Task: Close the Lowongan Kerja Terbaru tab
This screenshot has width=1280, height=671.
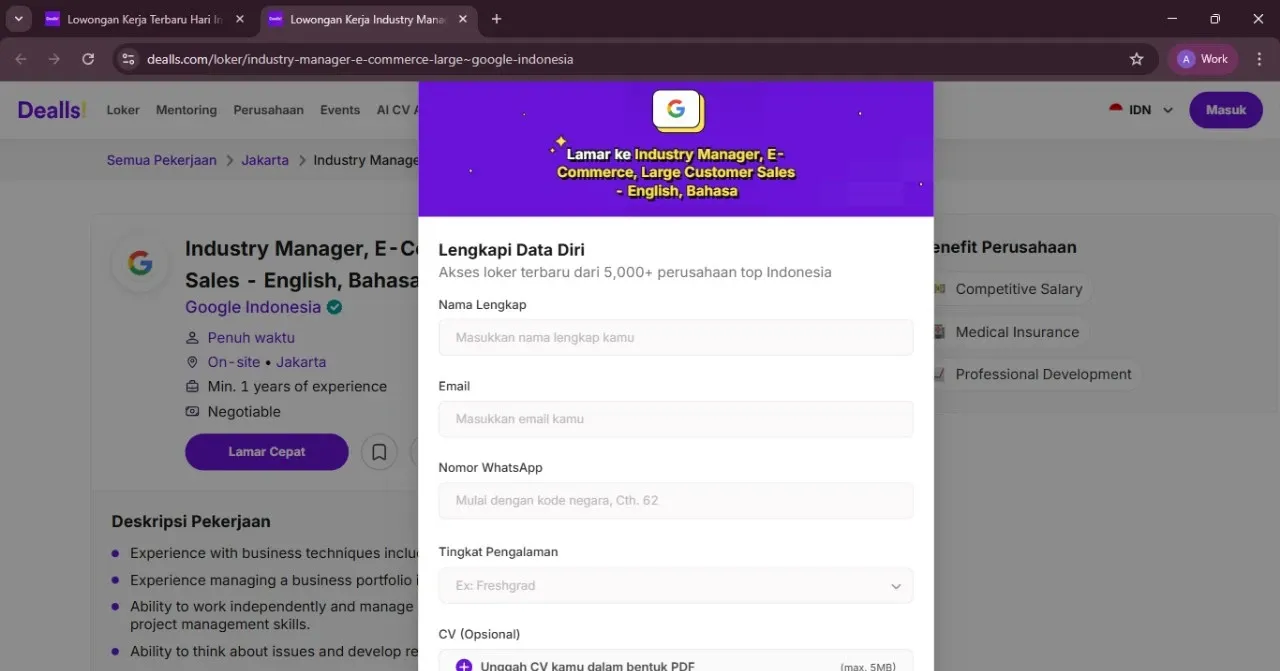Action: coord(239,19)
